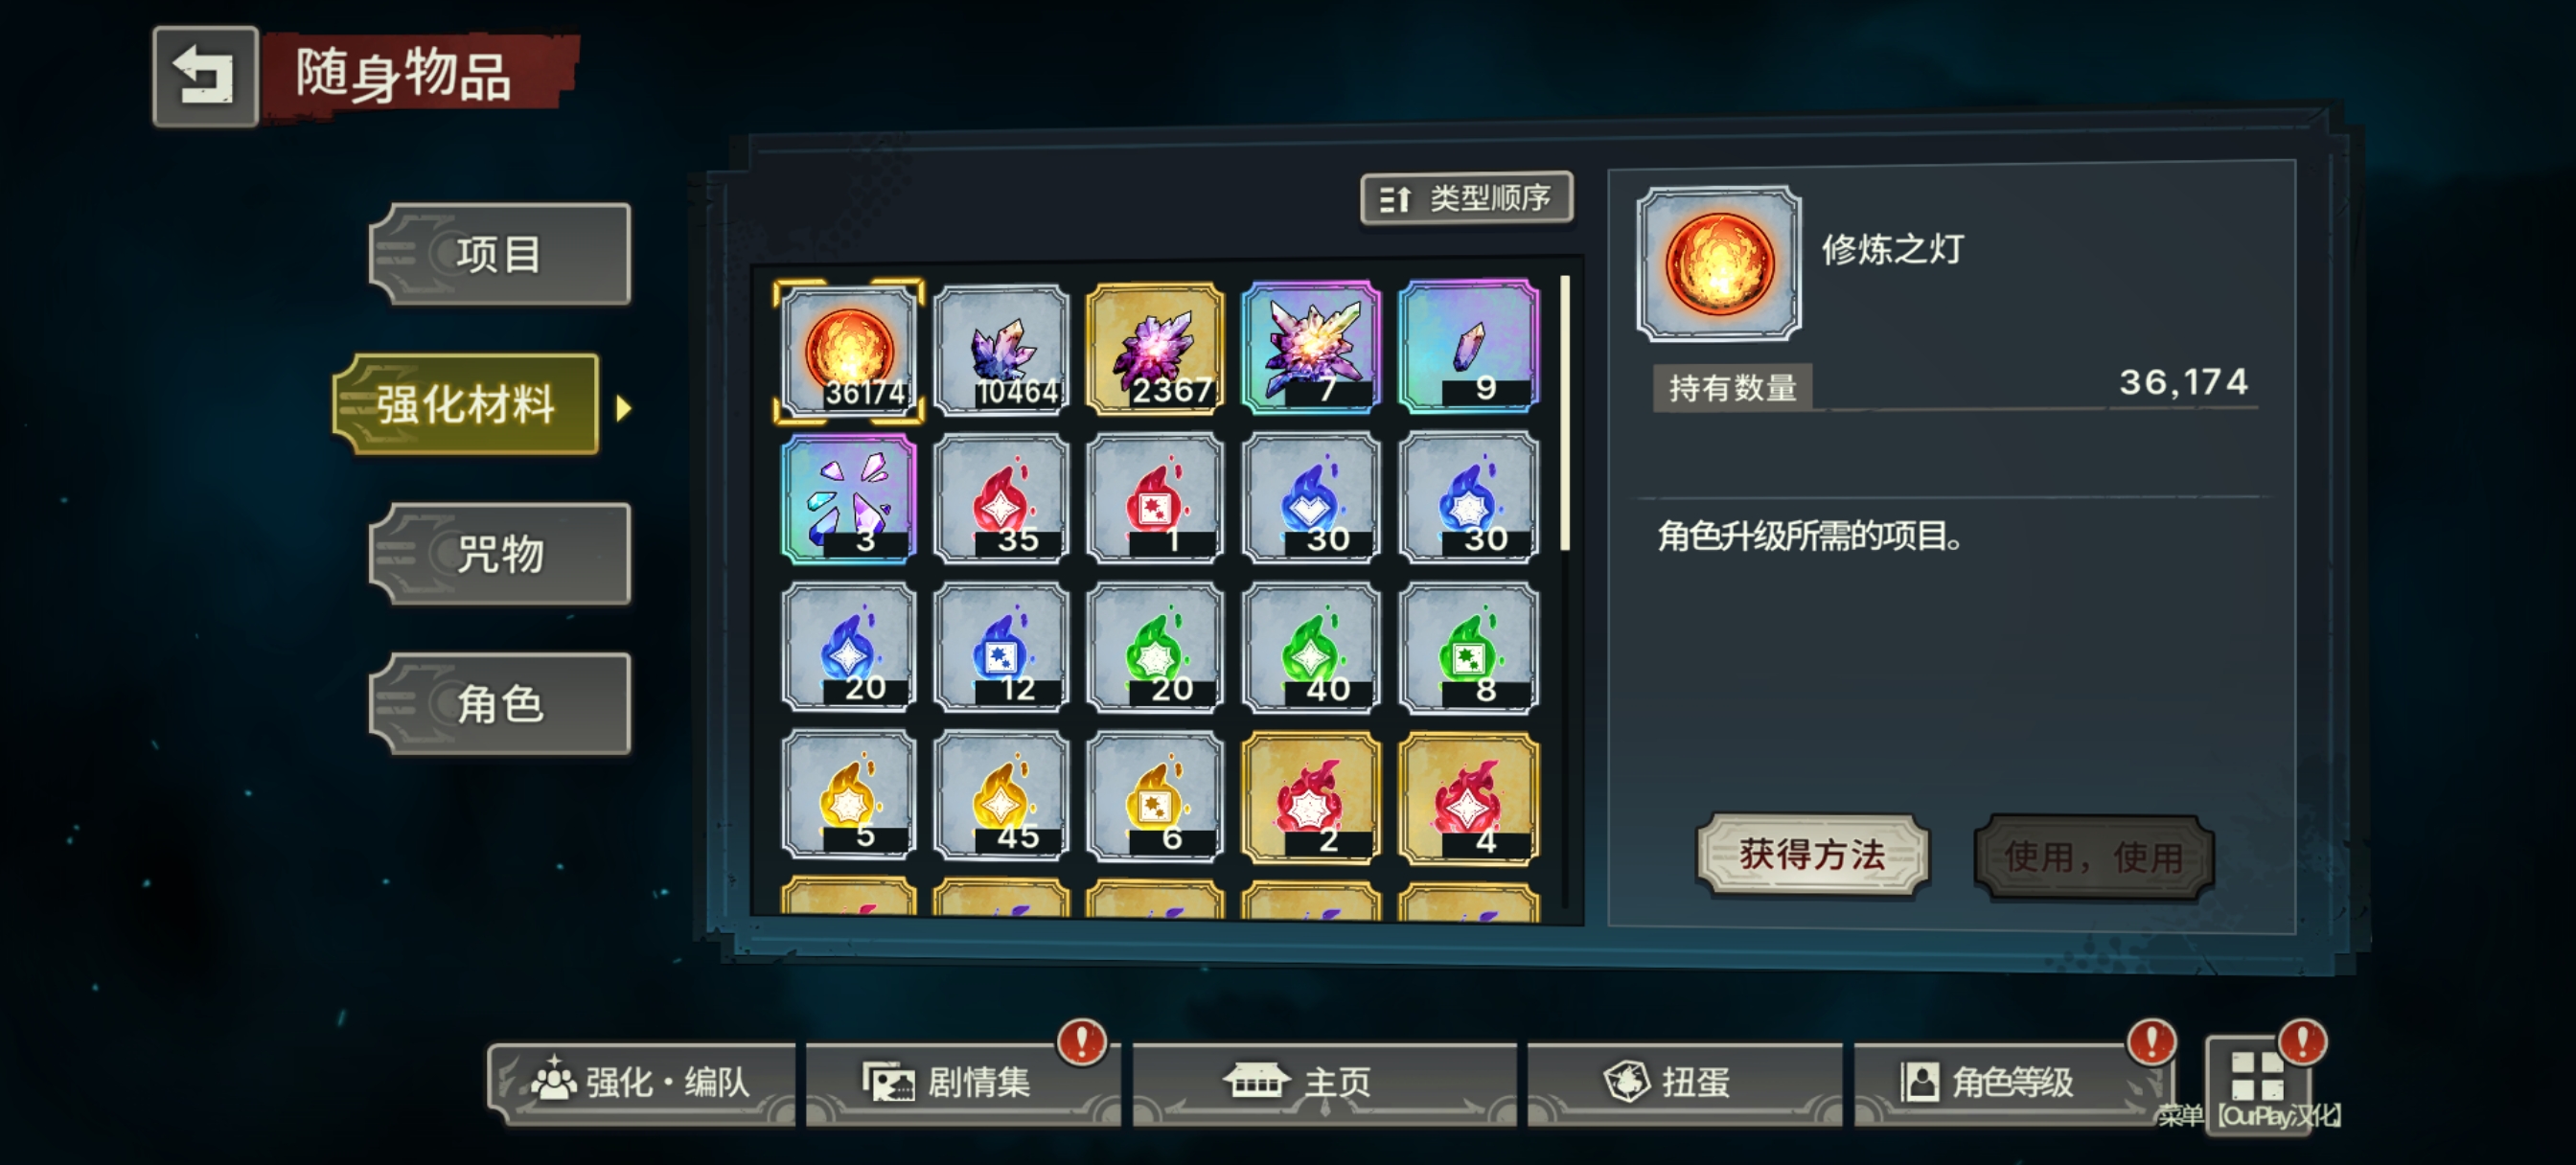Viewport: 2576px width, 1165px height.
Task: Switch to the 咒物 category tab
Action: point(500,554)
